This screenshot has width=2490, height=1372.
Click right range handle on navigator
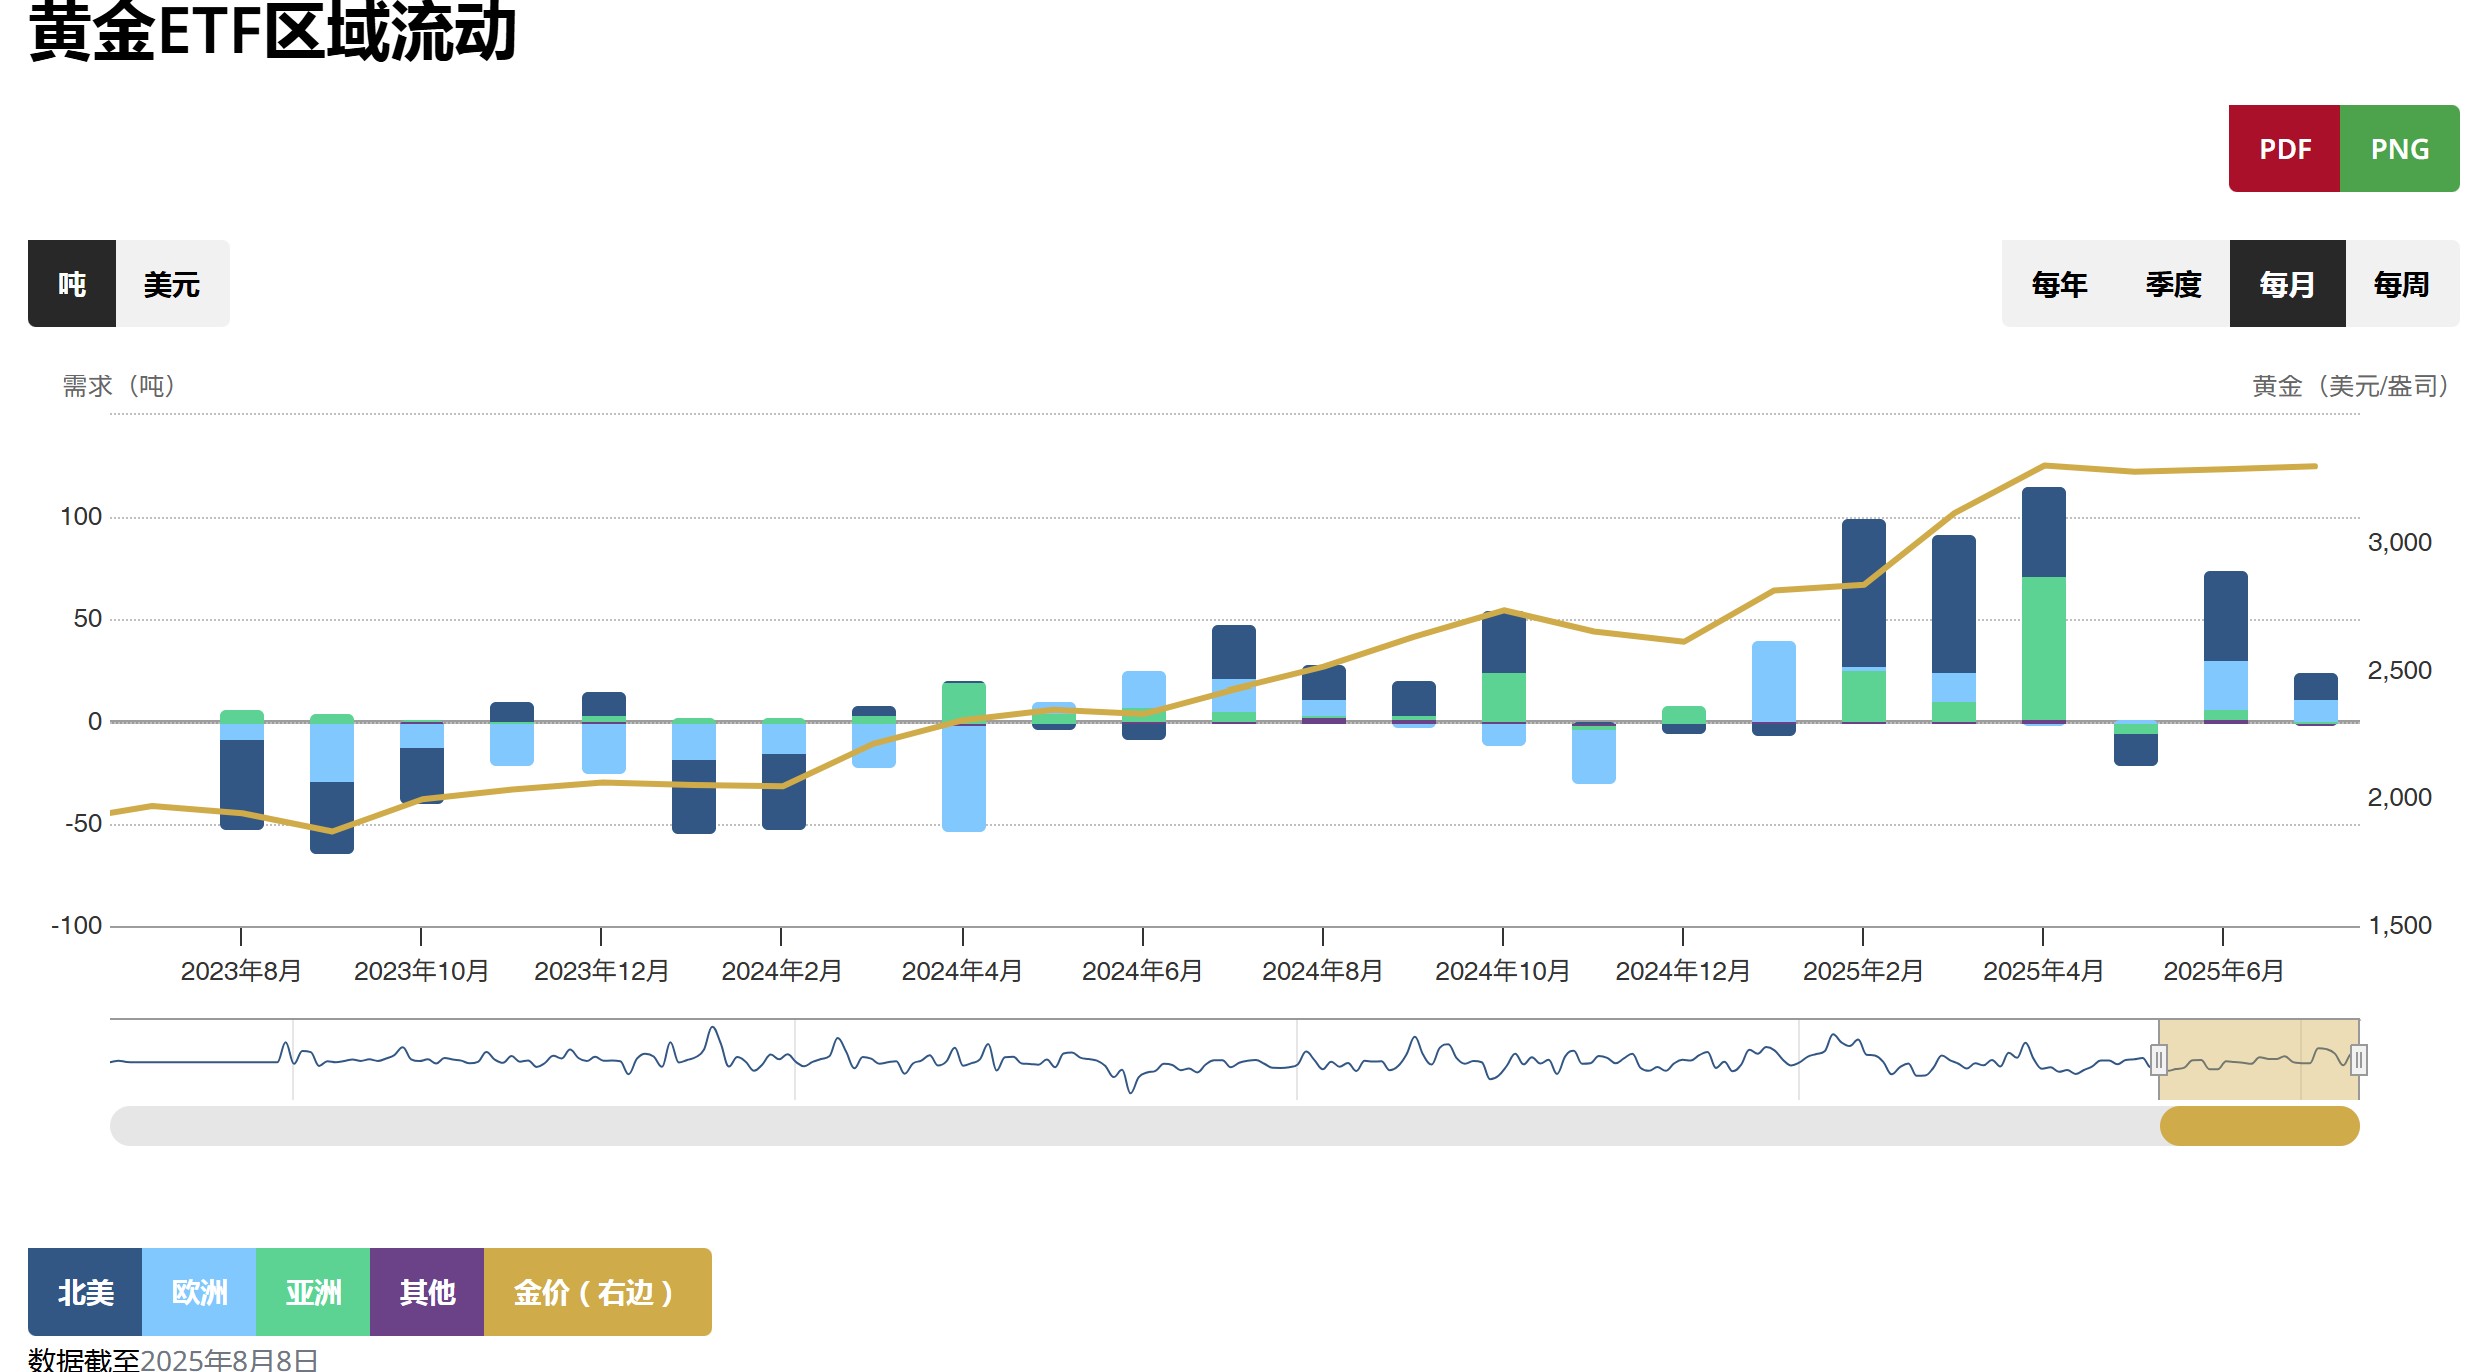(2358, 1060)
